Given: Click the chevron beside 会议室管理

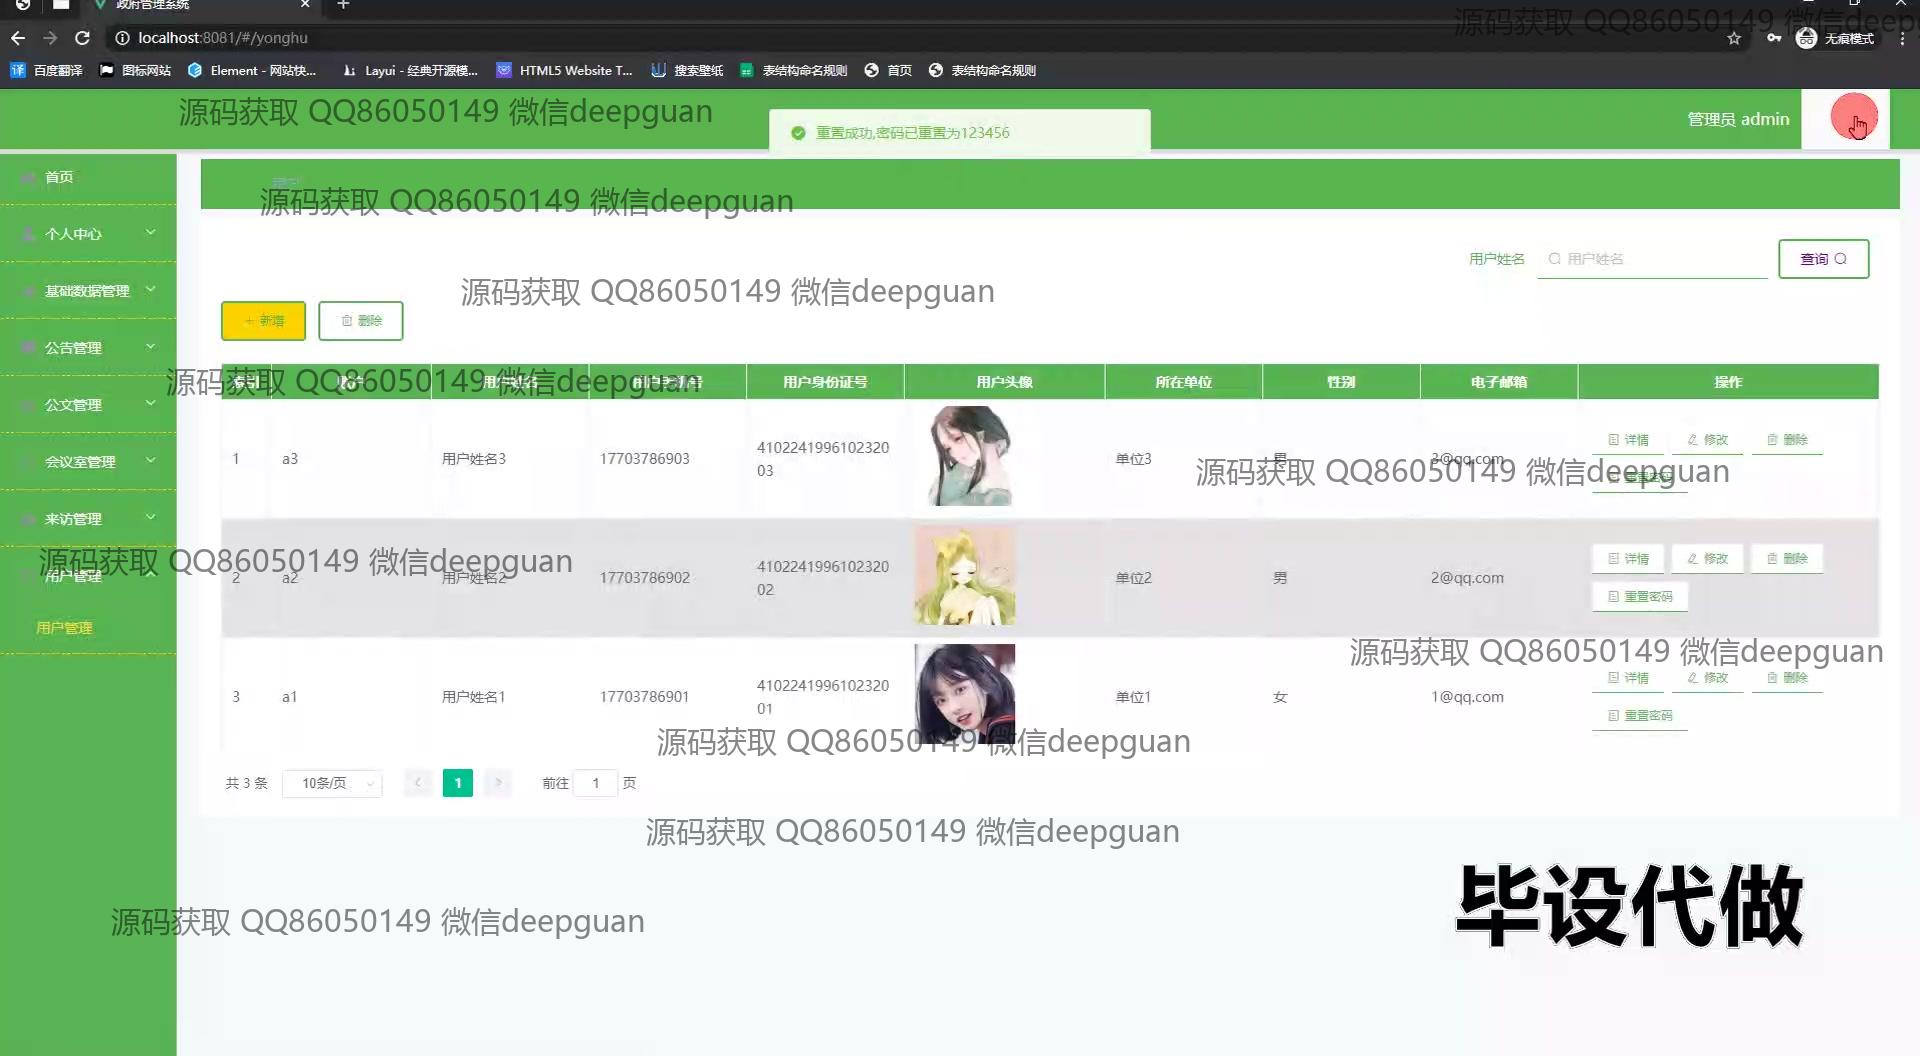Looking at the screenshot, I should [150, 460].
